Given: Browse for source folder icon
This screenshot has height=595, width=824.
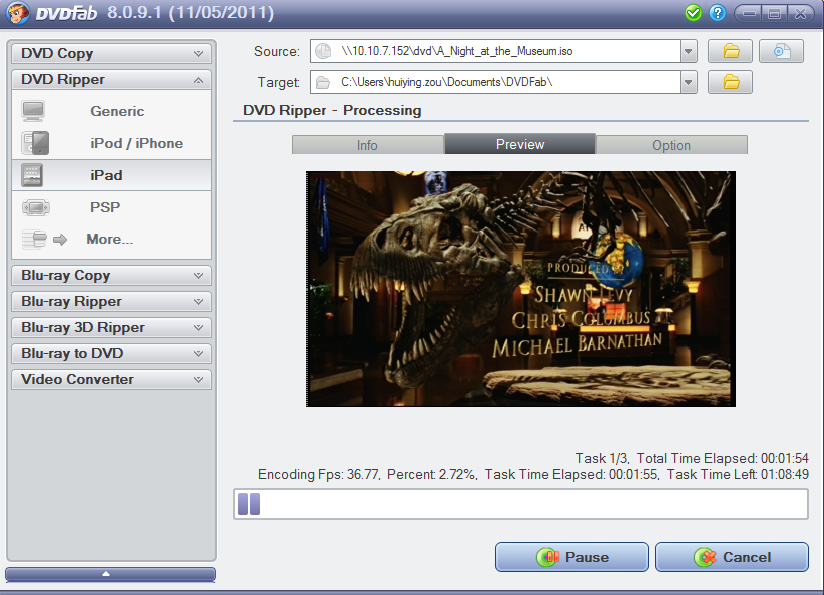Looking at the screenshot, I should coord(730,51).
